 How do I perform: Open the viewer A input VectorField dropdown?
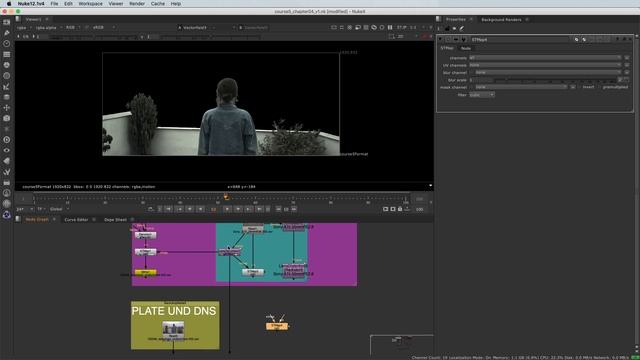pos(207,27)
